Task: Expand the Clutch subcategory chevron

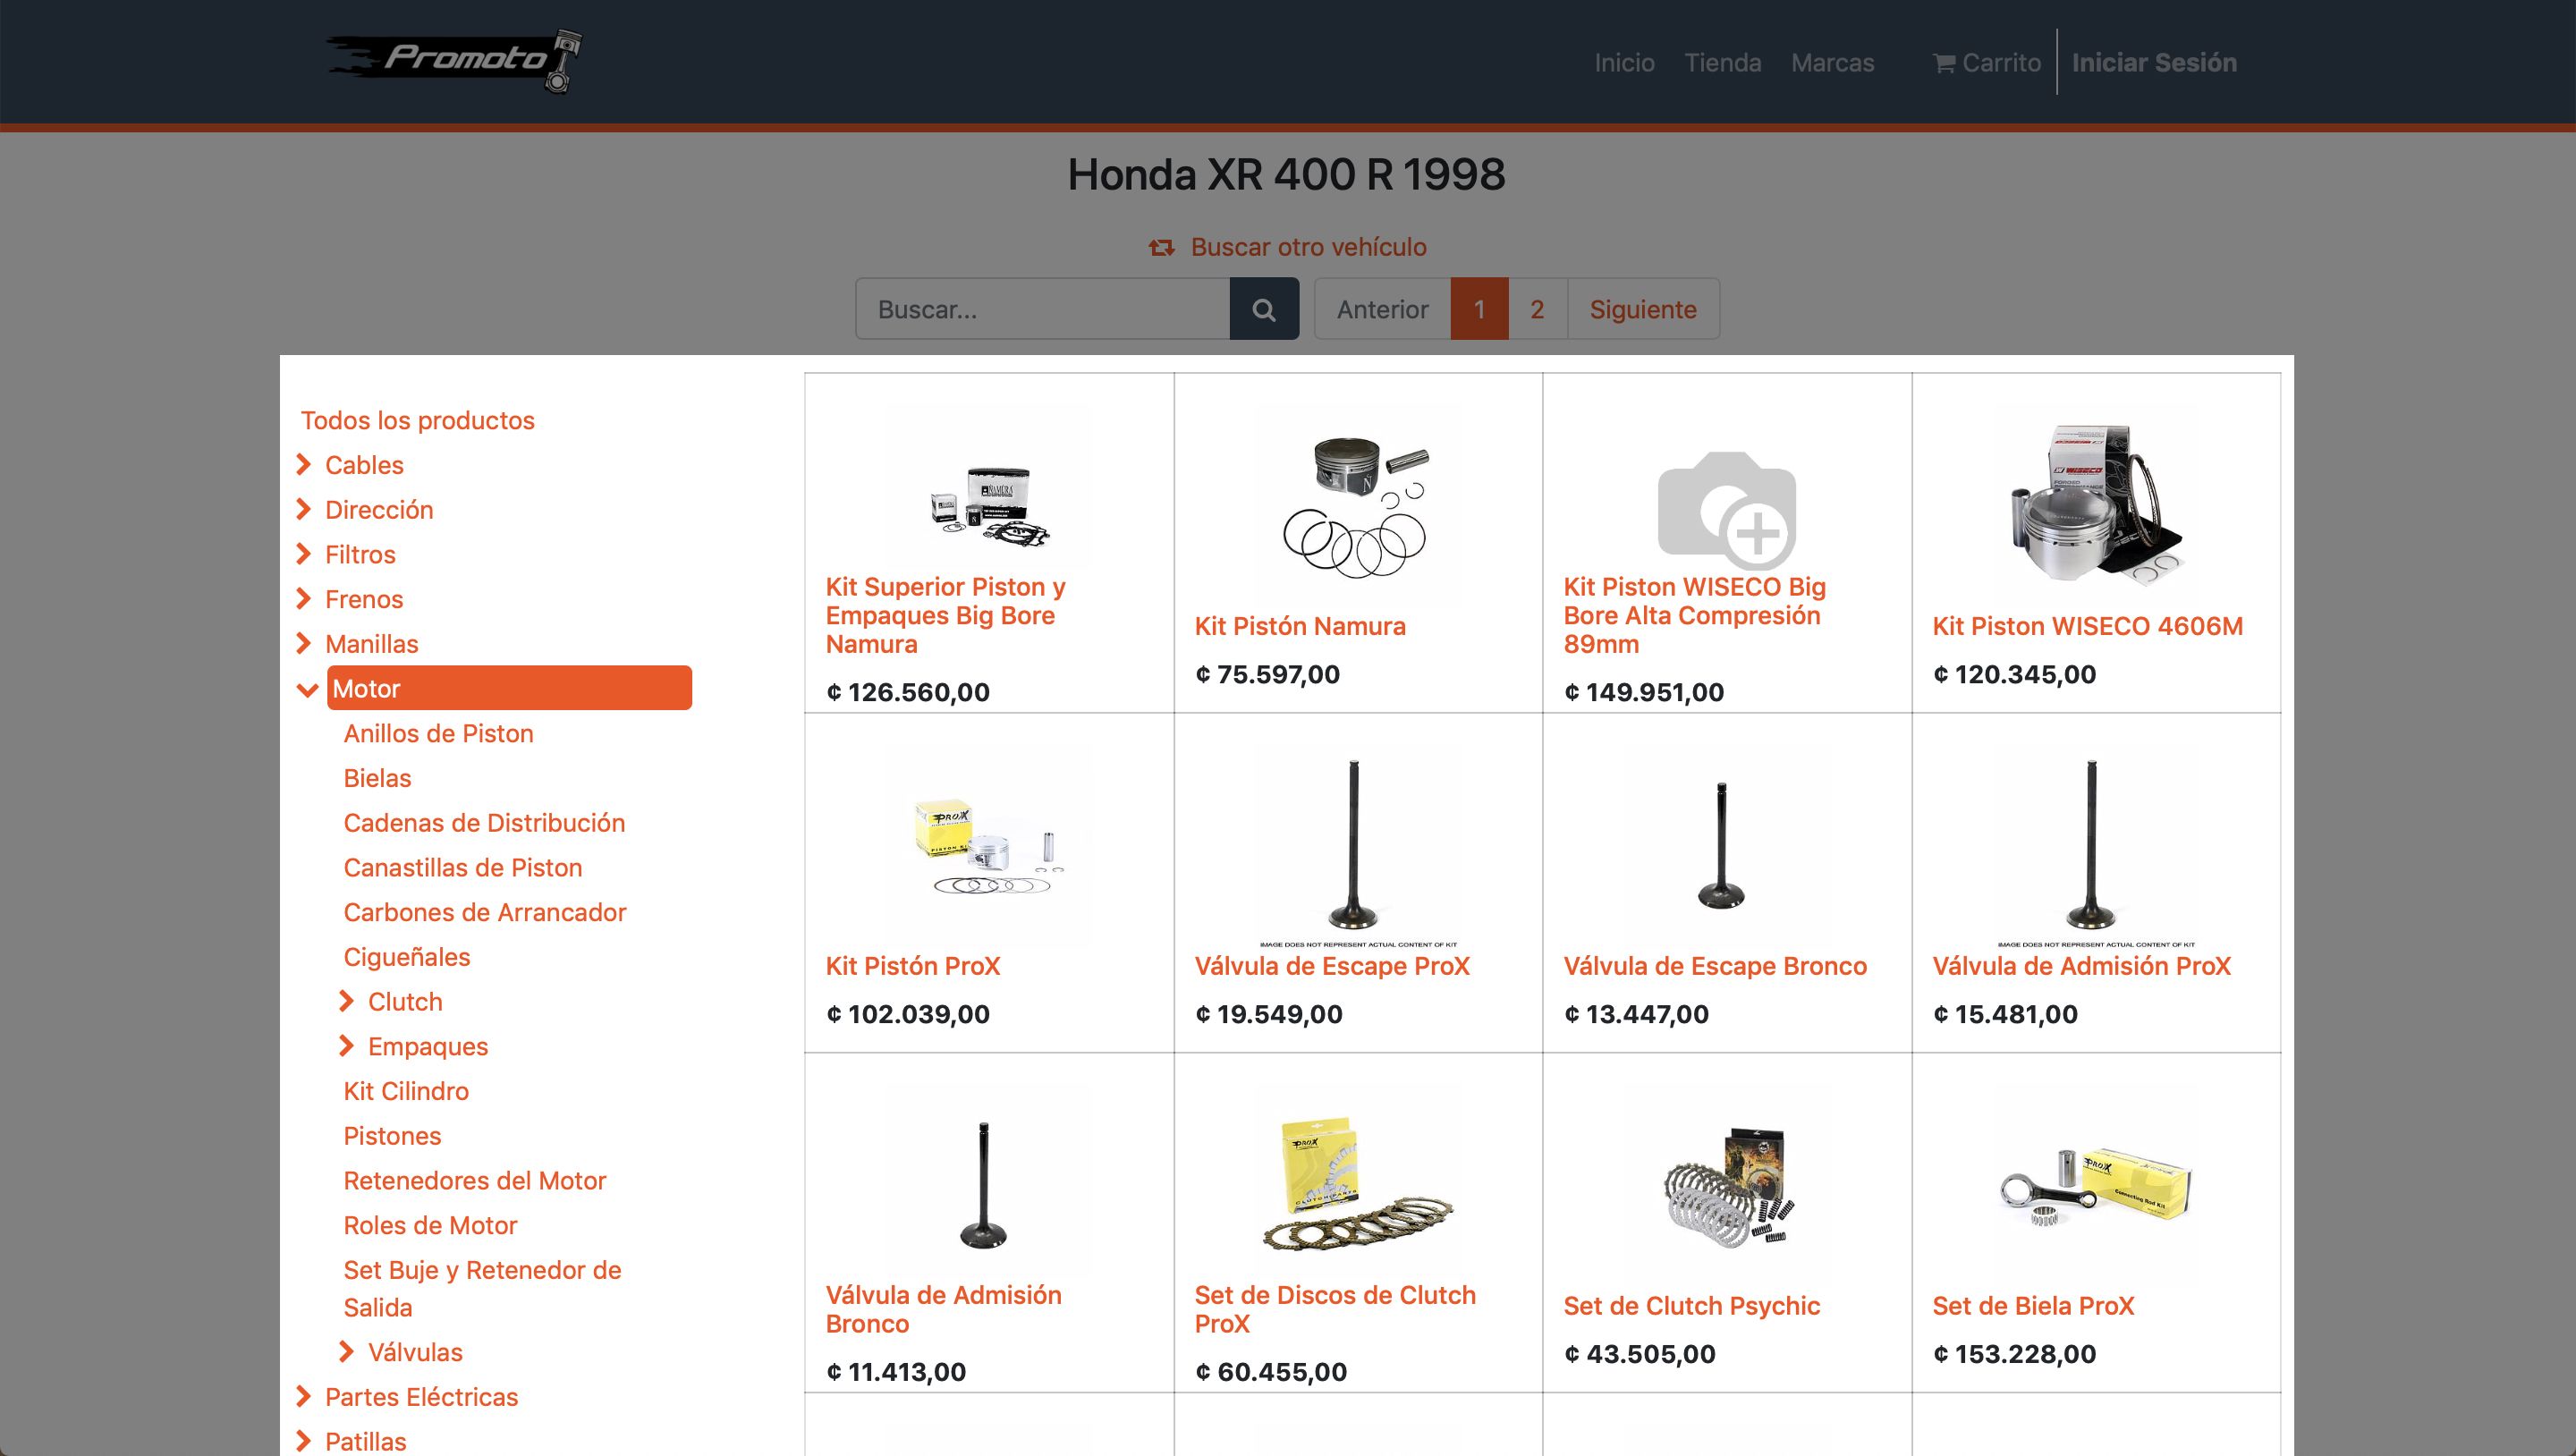Action: (347, 1001)
